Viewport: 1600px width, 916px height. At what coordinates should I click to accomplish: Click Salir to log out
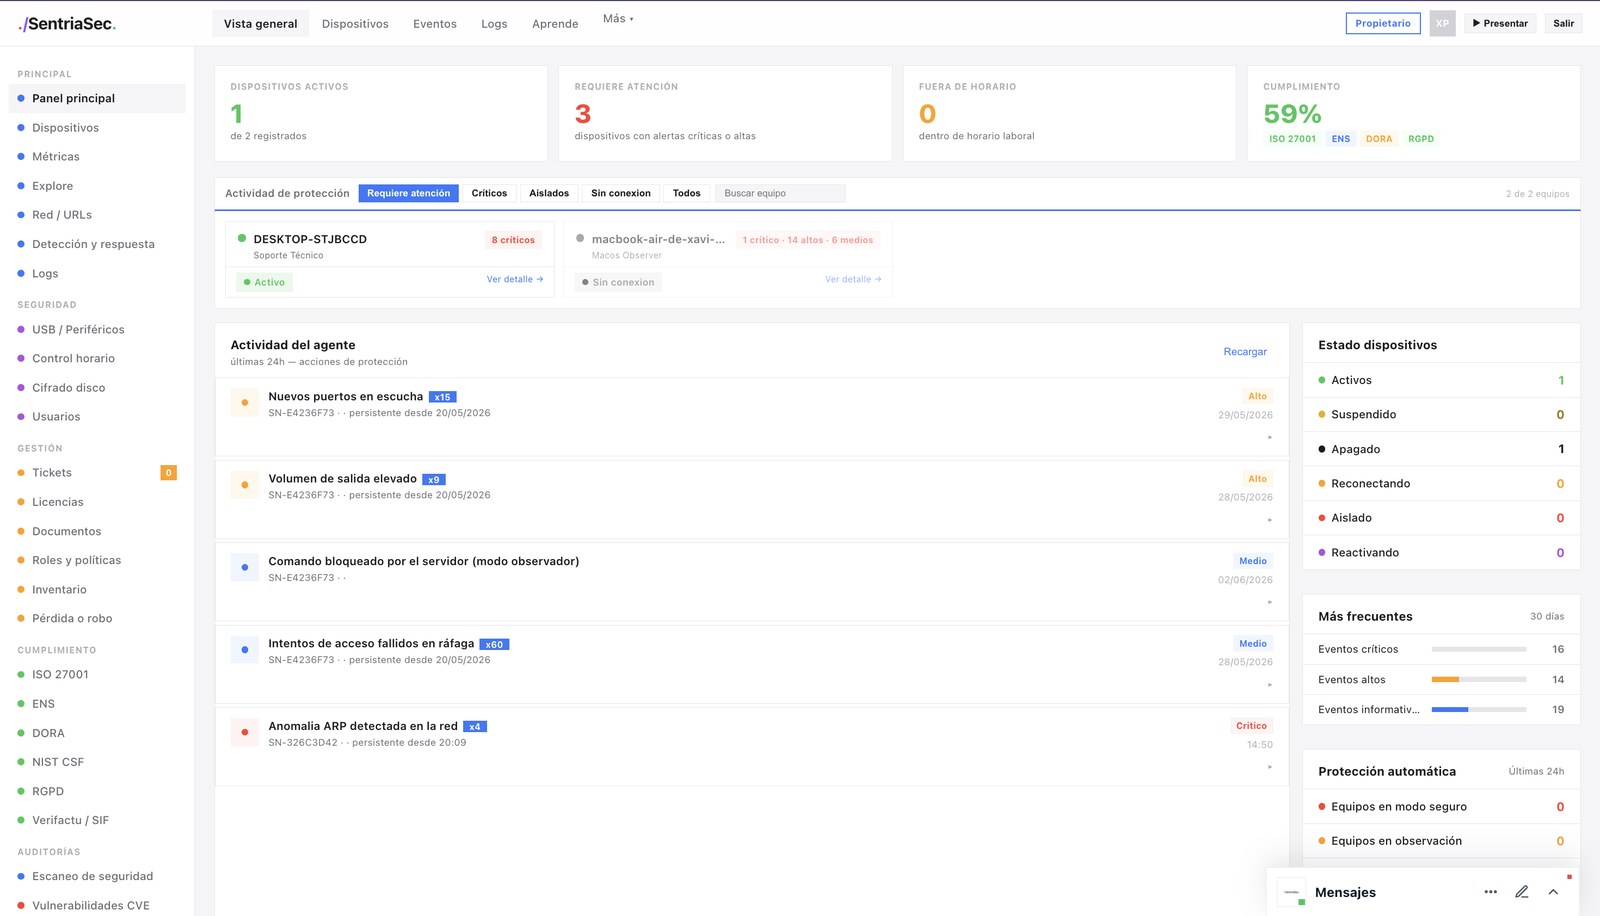coord(1564,23)
